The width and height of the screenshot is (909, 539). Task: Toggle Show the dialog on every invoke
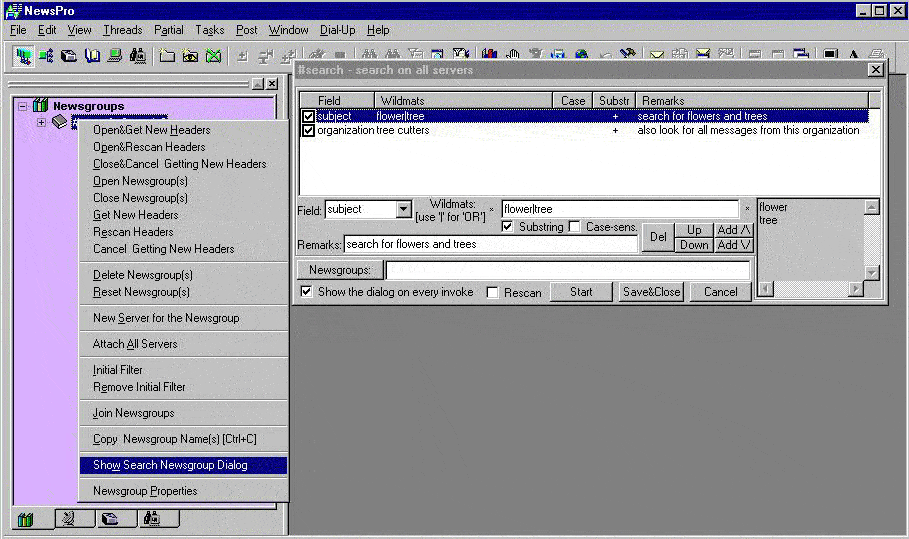tap(307, 292)
